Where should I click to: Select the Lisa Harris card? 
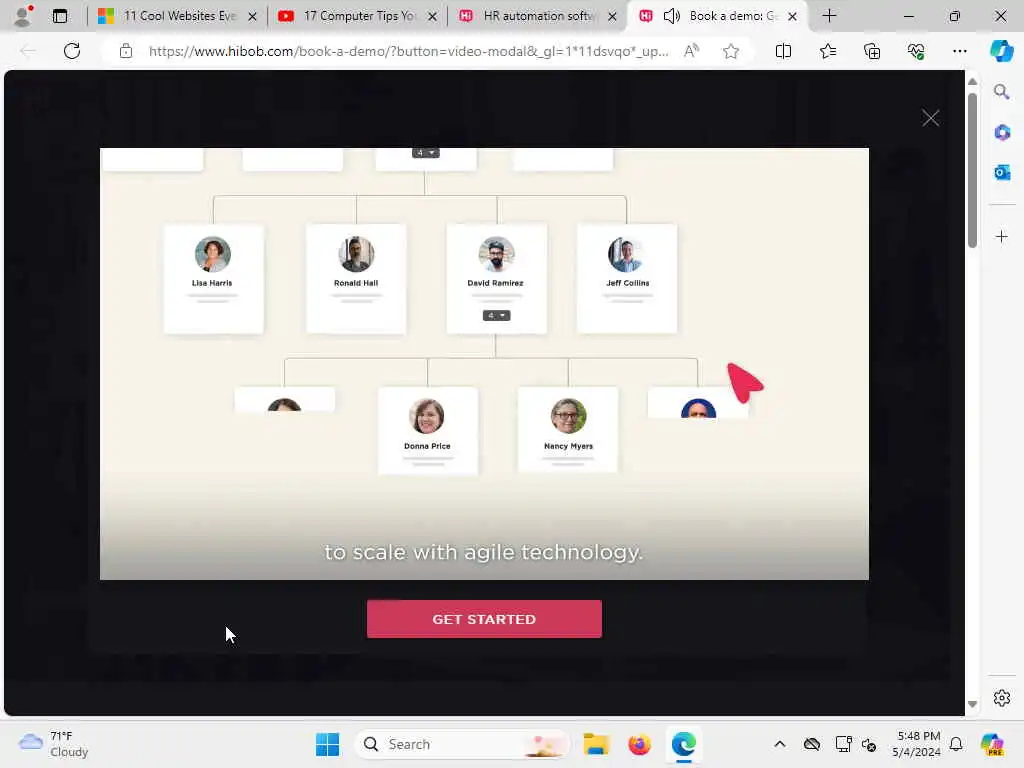point(213,279)
